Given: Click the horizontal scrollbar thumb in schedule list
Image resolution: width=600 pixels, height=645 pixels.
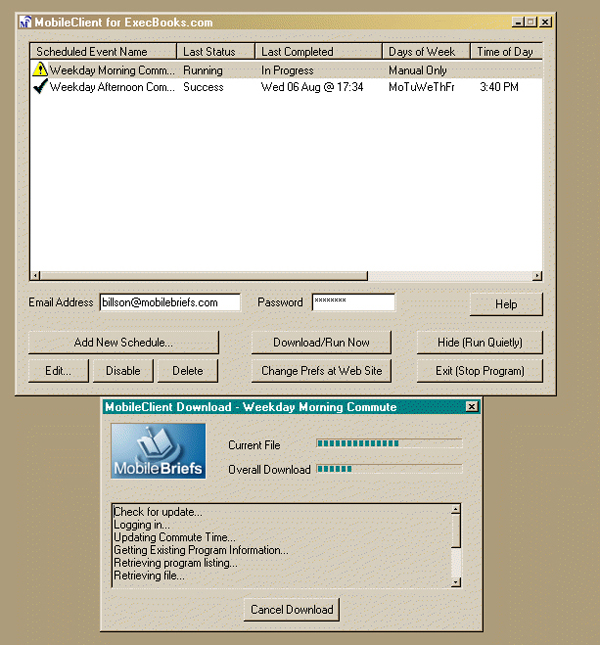Looking at the screenshot, I should pos(204,276).
